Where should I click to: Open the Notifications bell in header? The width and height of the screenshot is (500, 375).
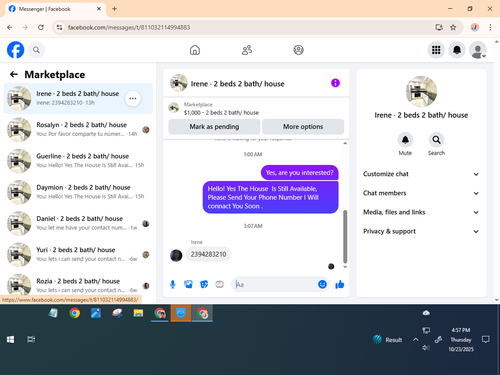[457, 50]
